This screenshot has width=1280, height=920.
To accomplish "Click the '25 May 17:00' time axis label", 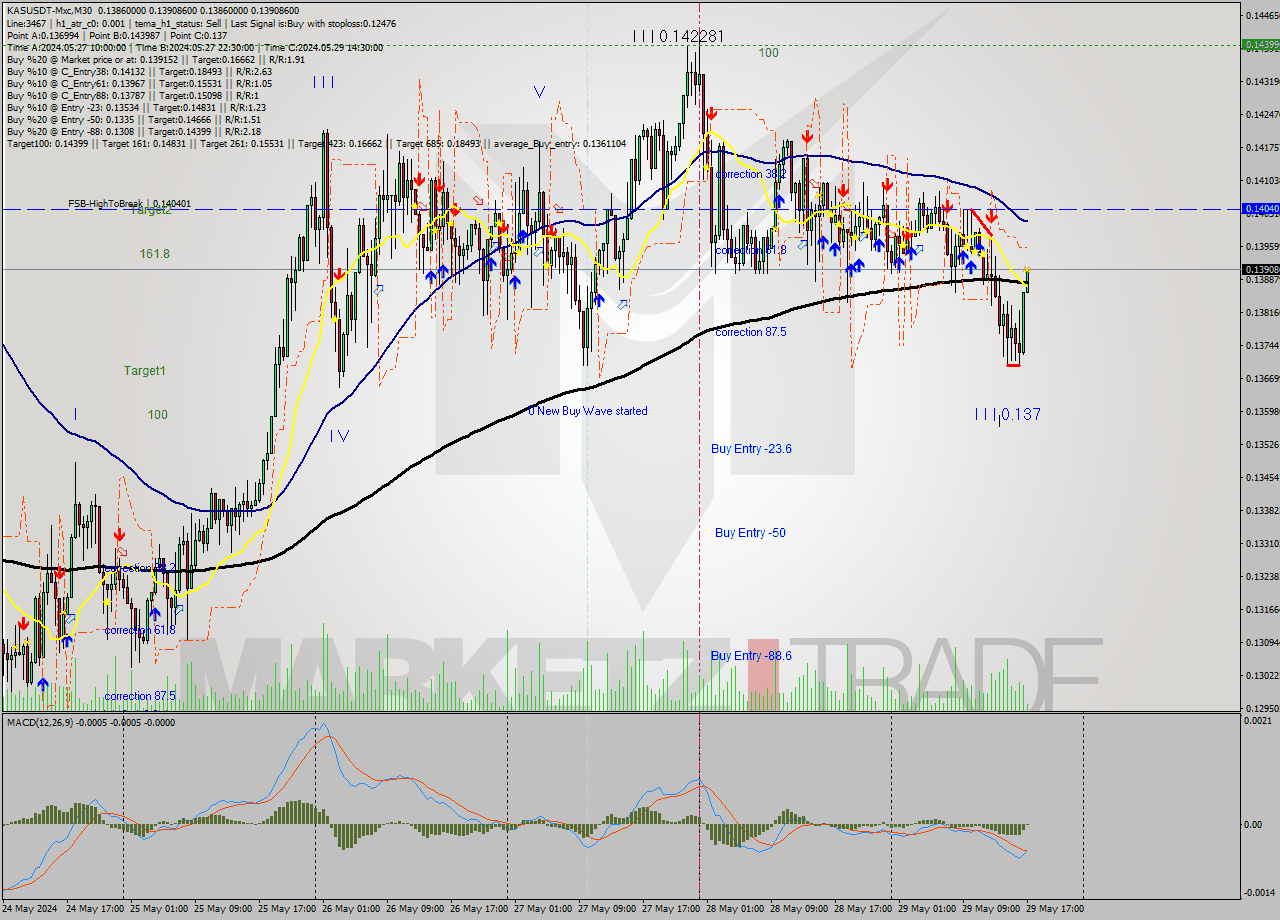I will click(x=286, y=909).
